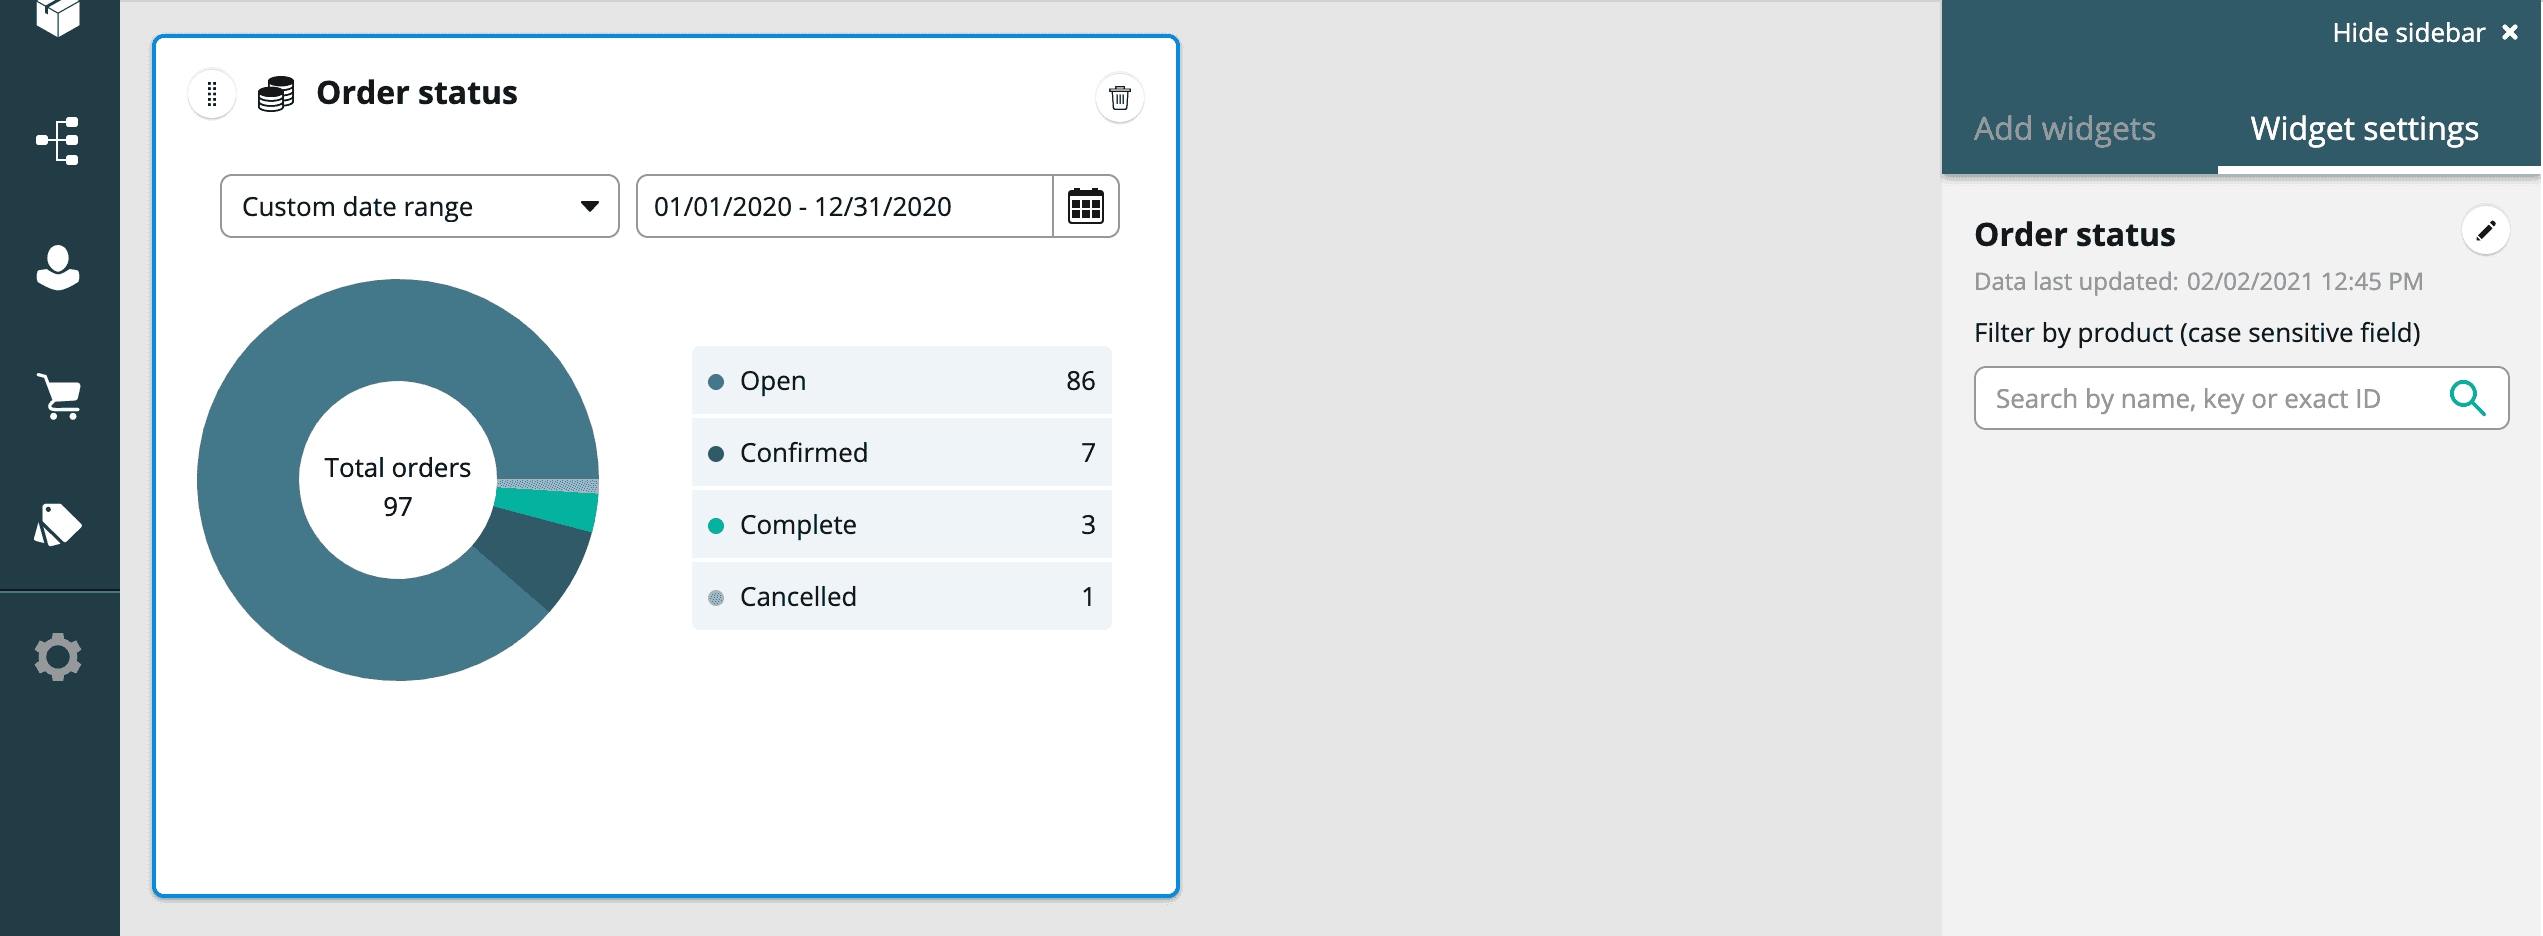Image resolution: width=2543 pixels, height=936 pixels.
Task: Open the customers person icon
Action: [58, 268]
